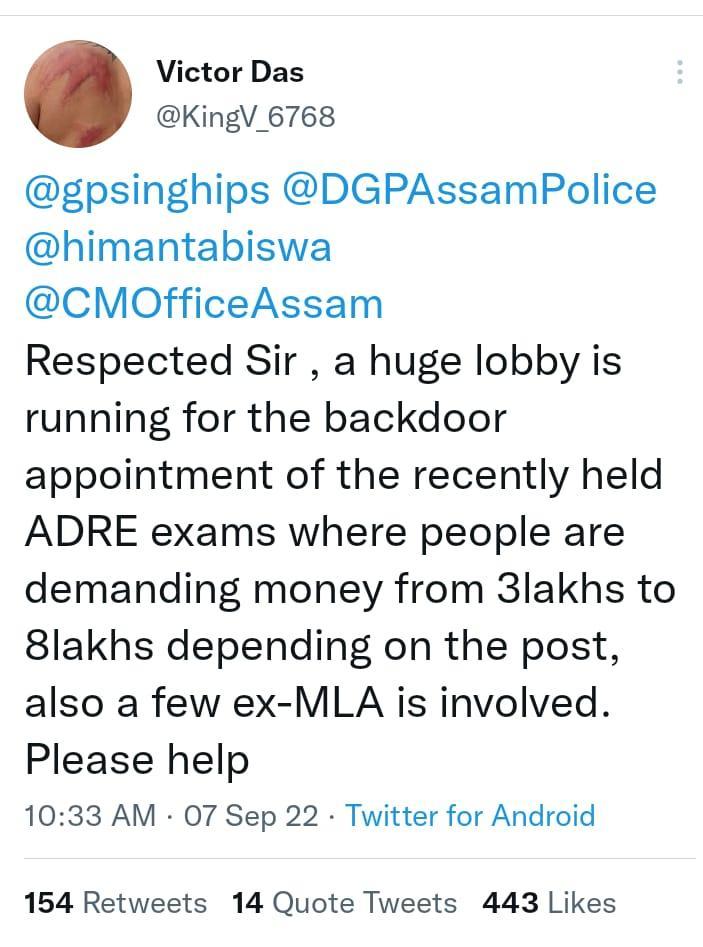Visit the @gpsinghips mention

(x=148, y=190)
